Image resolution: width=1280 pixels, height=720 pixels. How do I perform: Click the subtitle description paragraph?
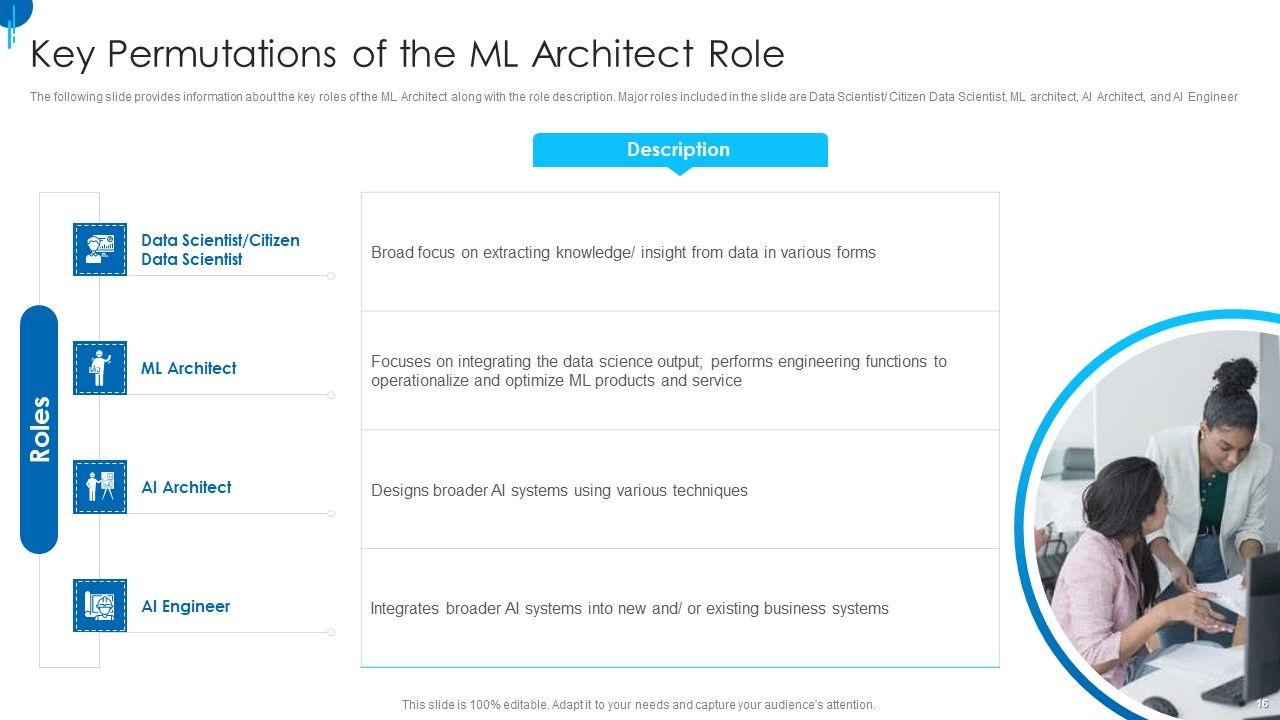pyautogui.click(x=633, y=97)
